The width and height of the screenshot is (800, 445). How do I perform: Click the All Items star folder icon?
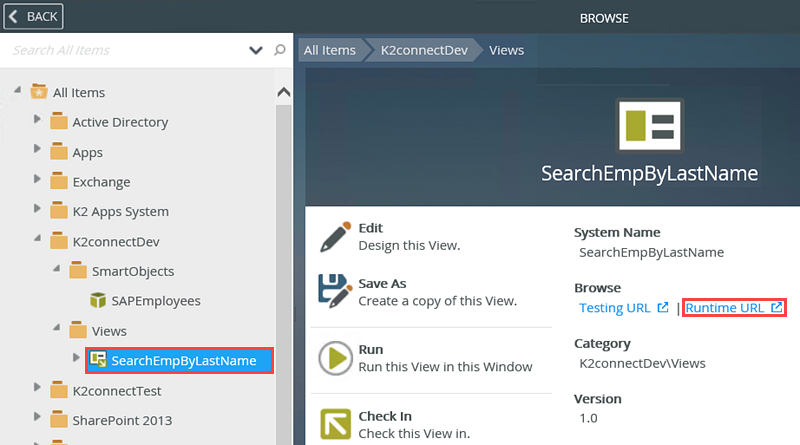tap(40, 93)
